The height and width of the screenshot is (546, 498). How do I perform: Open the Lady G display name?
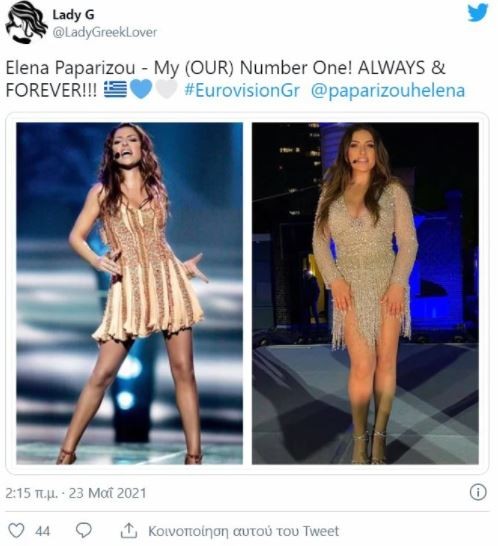(73, 15)
